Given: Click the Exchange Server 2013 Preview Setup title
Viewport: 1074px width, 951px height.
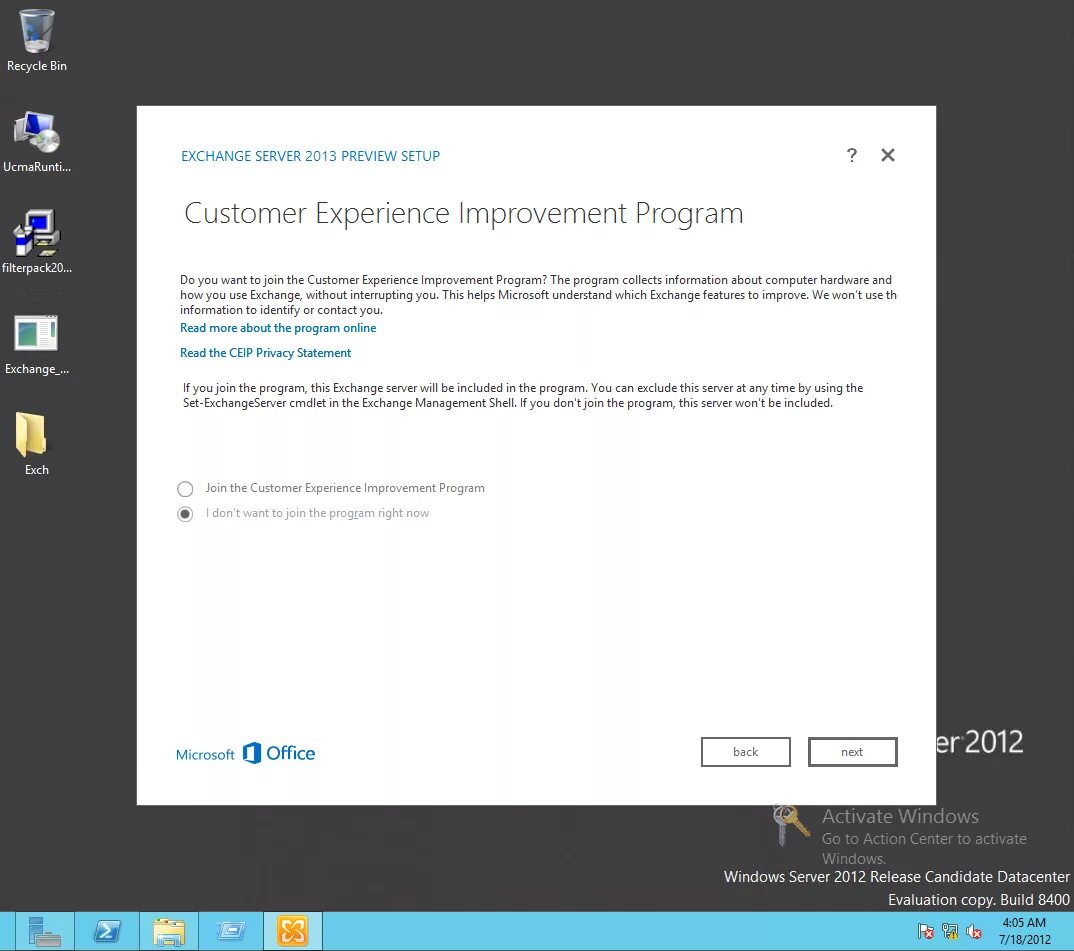Looking at the screenshot, I should coord(310,156).
